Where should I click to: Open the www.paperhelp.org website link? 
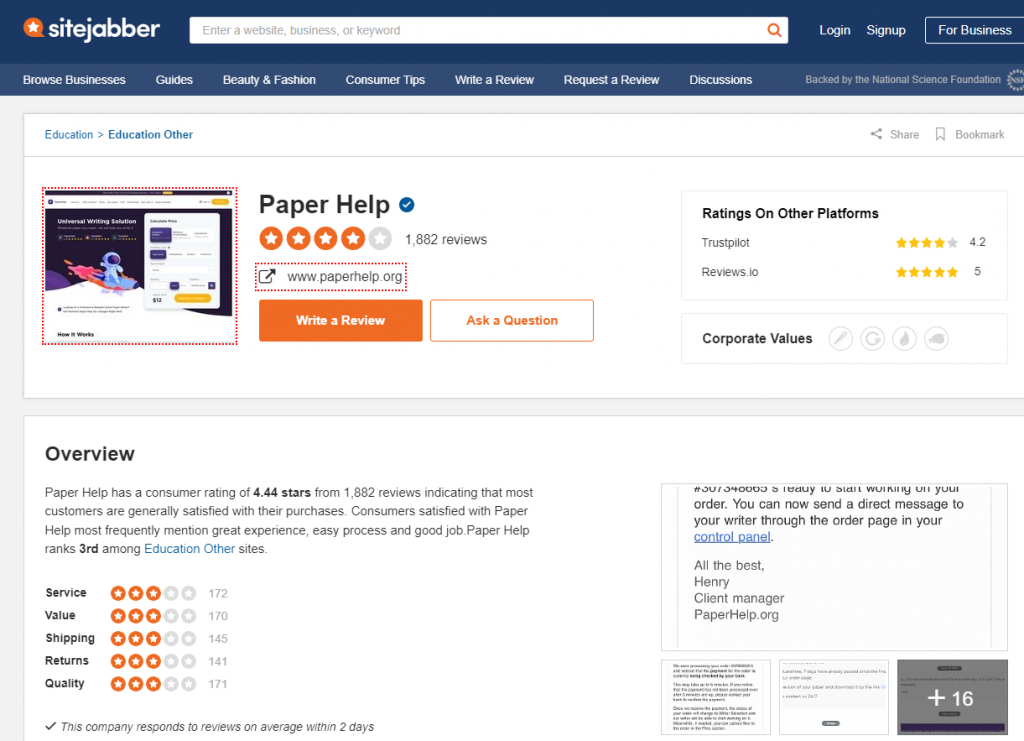point(345,277)
